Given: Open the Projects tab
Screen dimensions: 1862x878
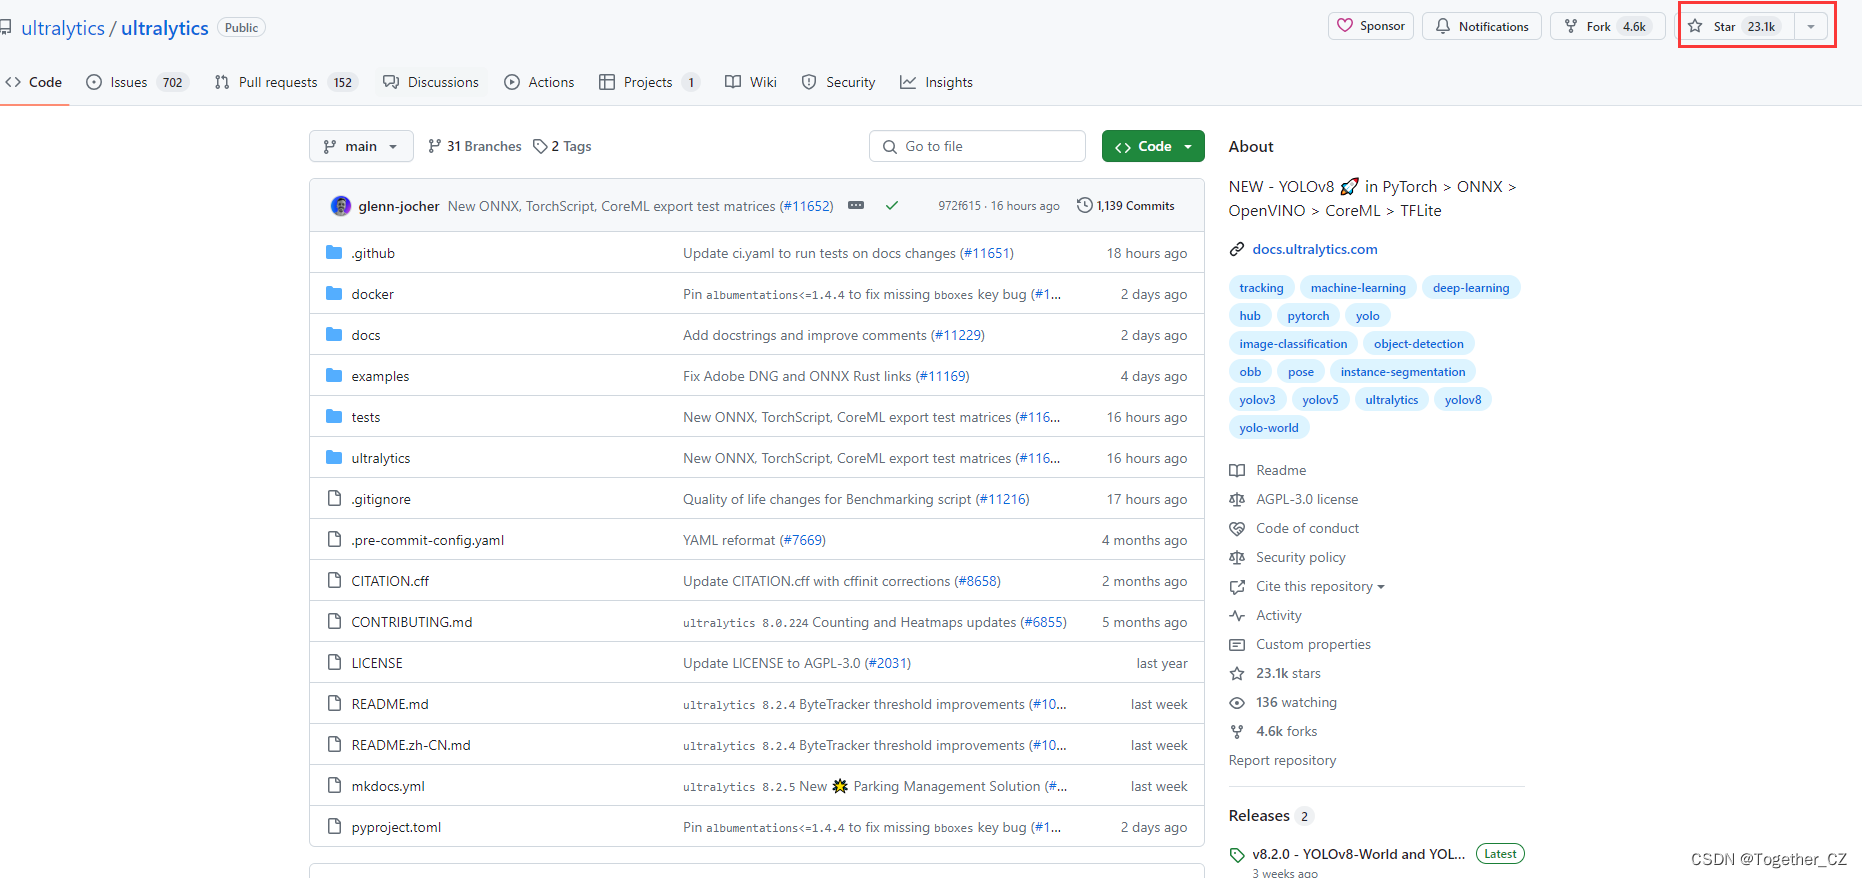Looking at the screenshot, I should [648, 82].
